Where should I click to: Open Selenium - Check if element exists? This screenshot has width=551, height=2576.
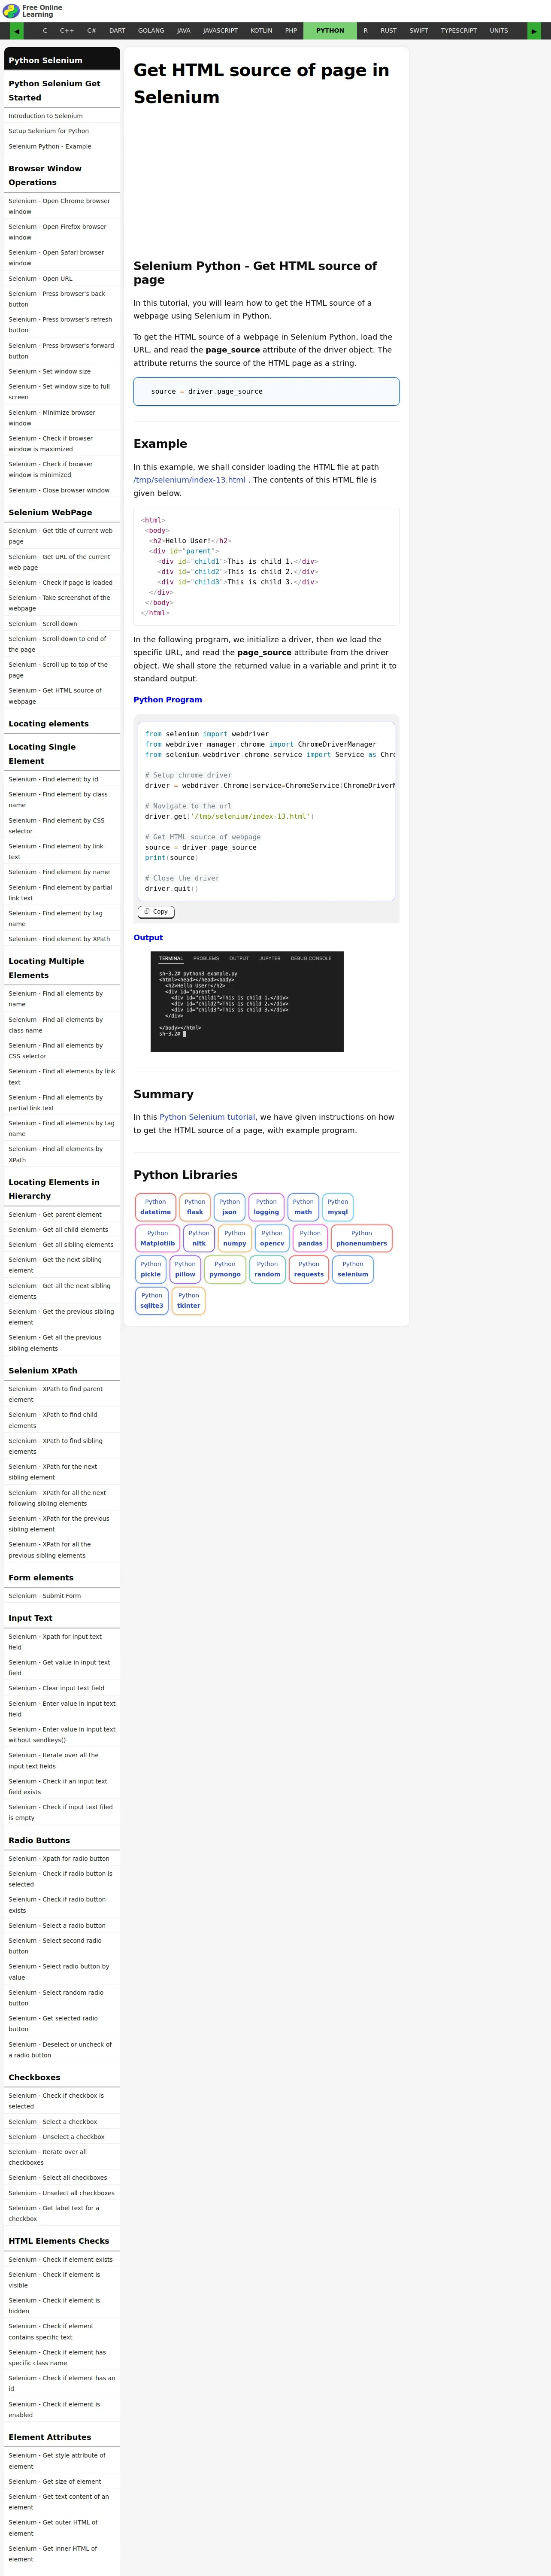62,2259
